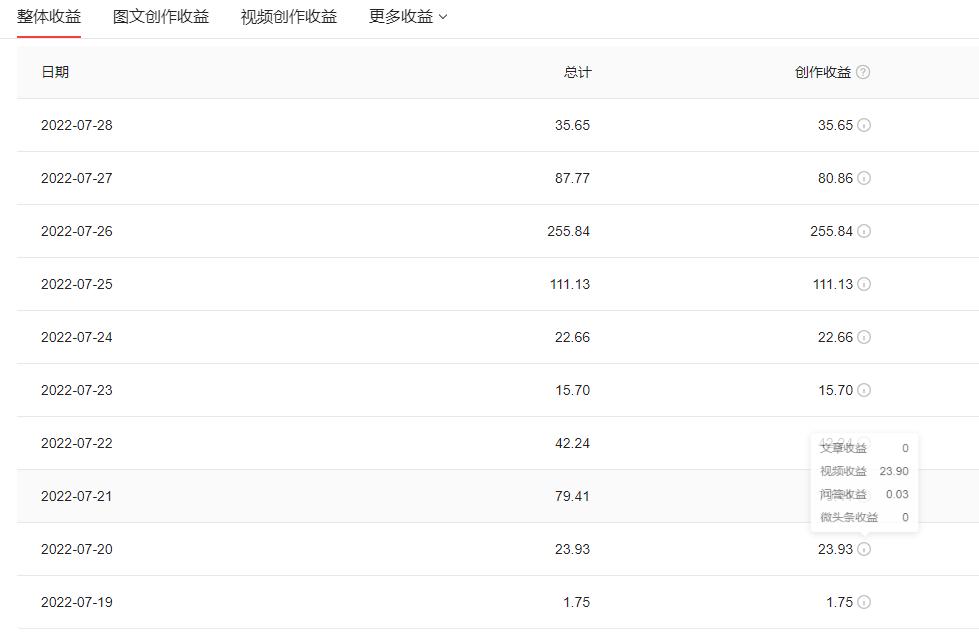Click the 总计 value 79.41 for 2022-07-21
Image resolution: width=979 pixels, height=641 pixels.
coord(572,496)
